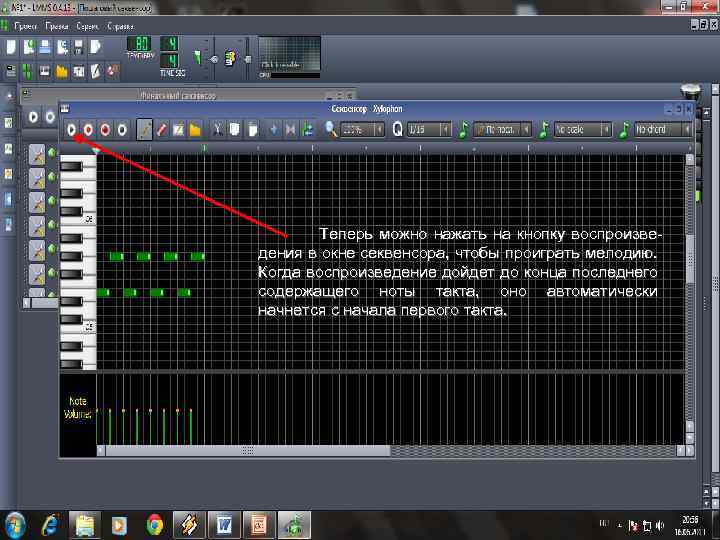Cut selected notes with scissors icon
Image resolution: width=720 pixels, height=540 pixels.
218,130
